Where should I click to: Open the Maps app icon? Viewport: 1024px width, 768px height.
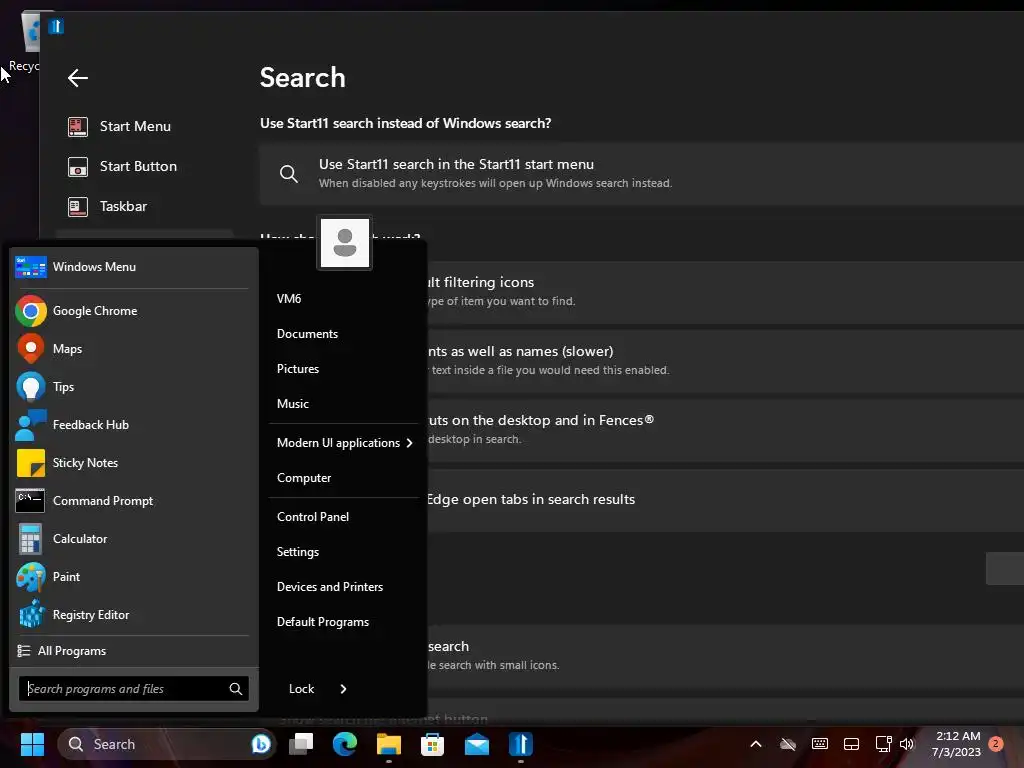31,349
